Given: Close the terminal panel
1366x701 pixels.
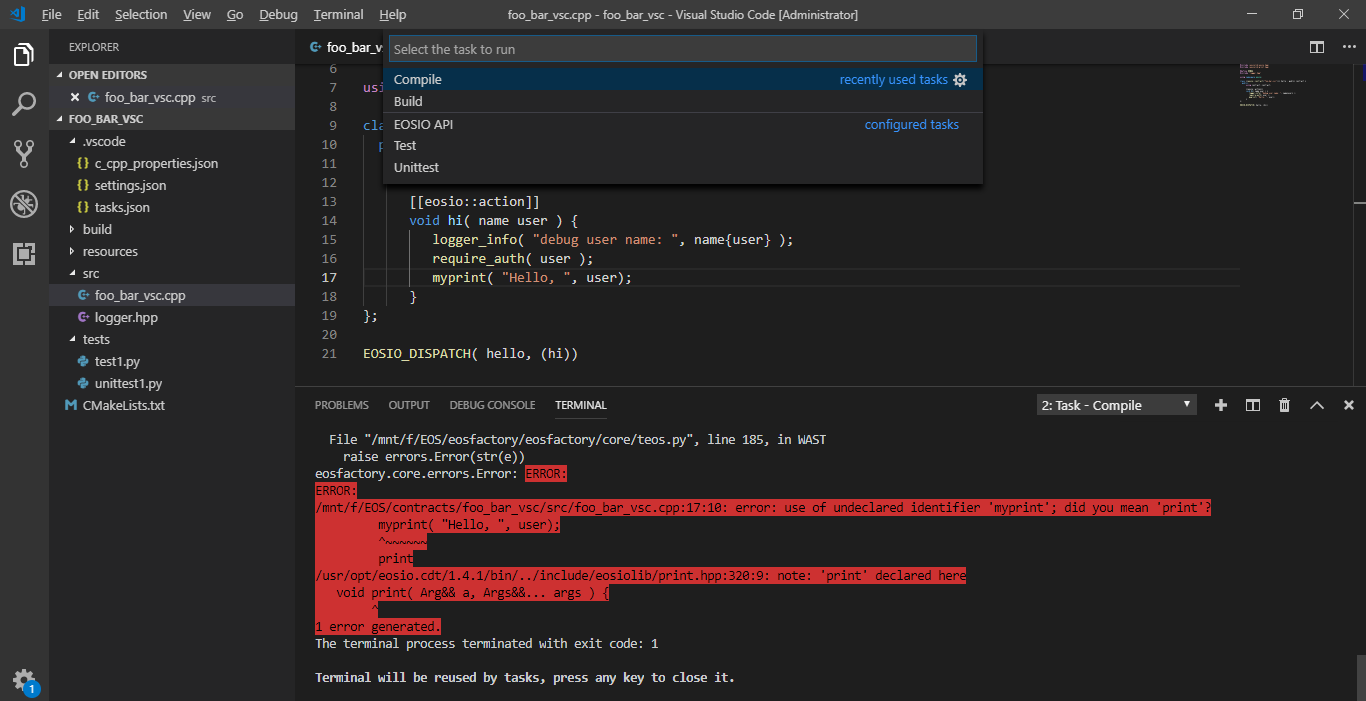Looking at the screenshot, I should (x=1349, y=405).
